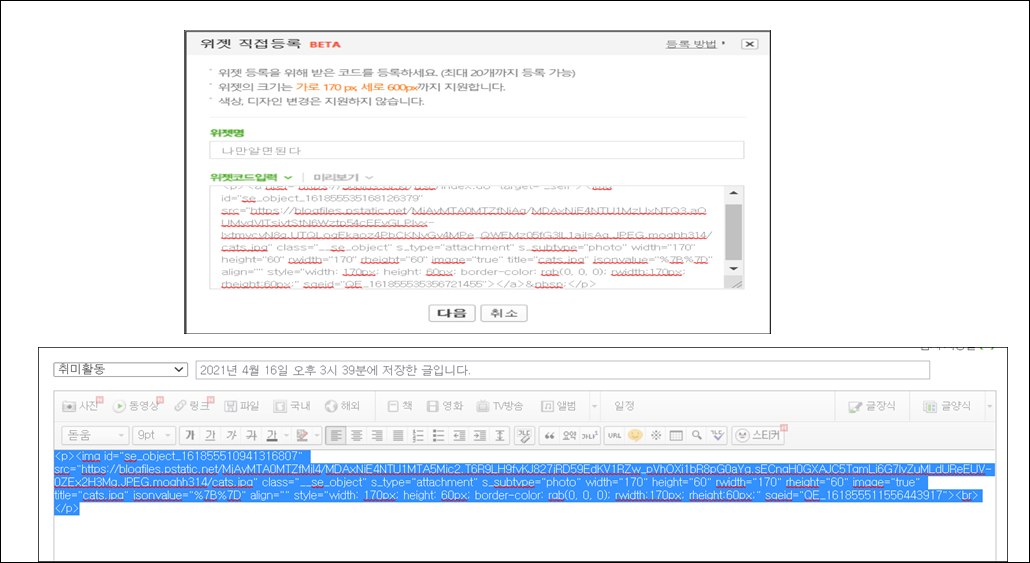The width and height of the screenshot is (1030, 563).
Task: Insert a table into the post
Action: (x=676, y=435)
